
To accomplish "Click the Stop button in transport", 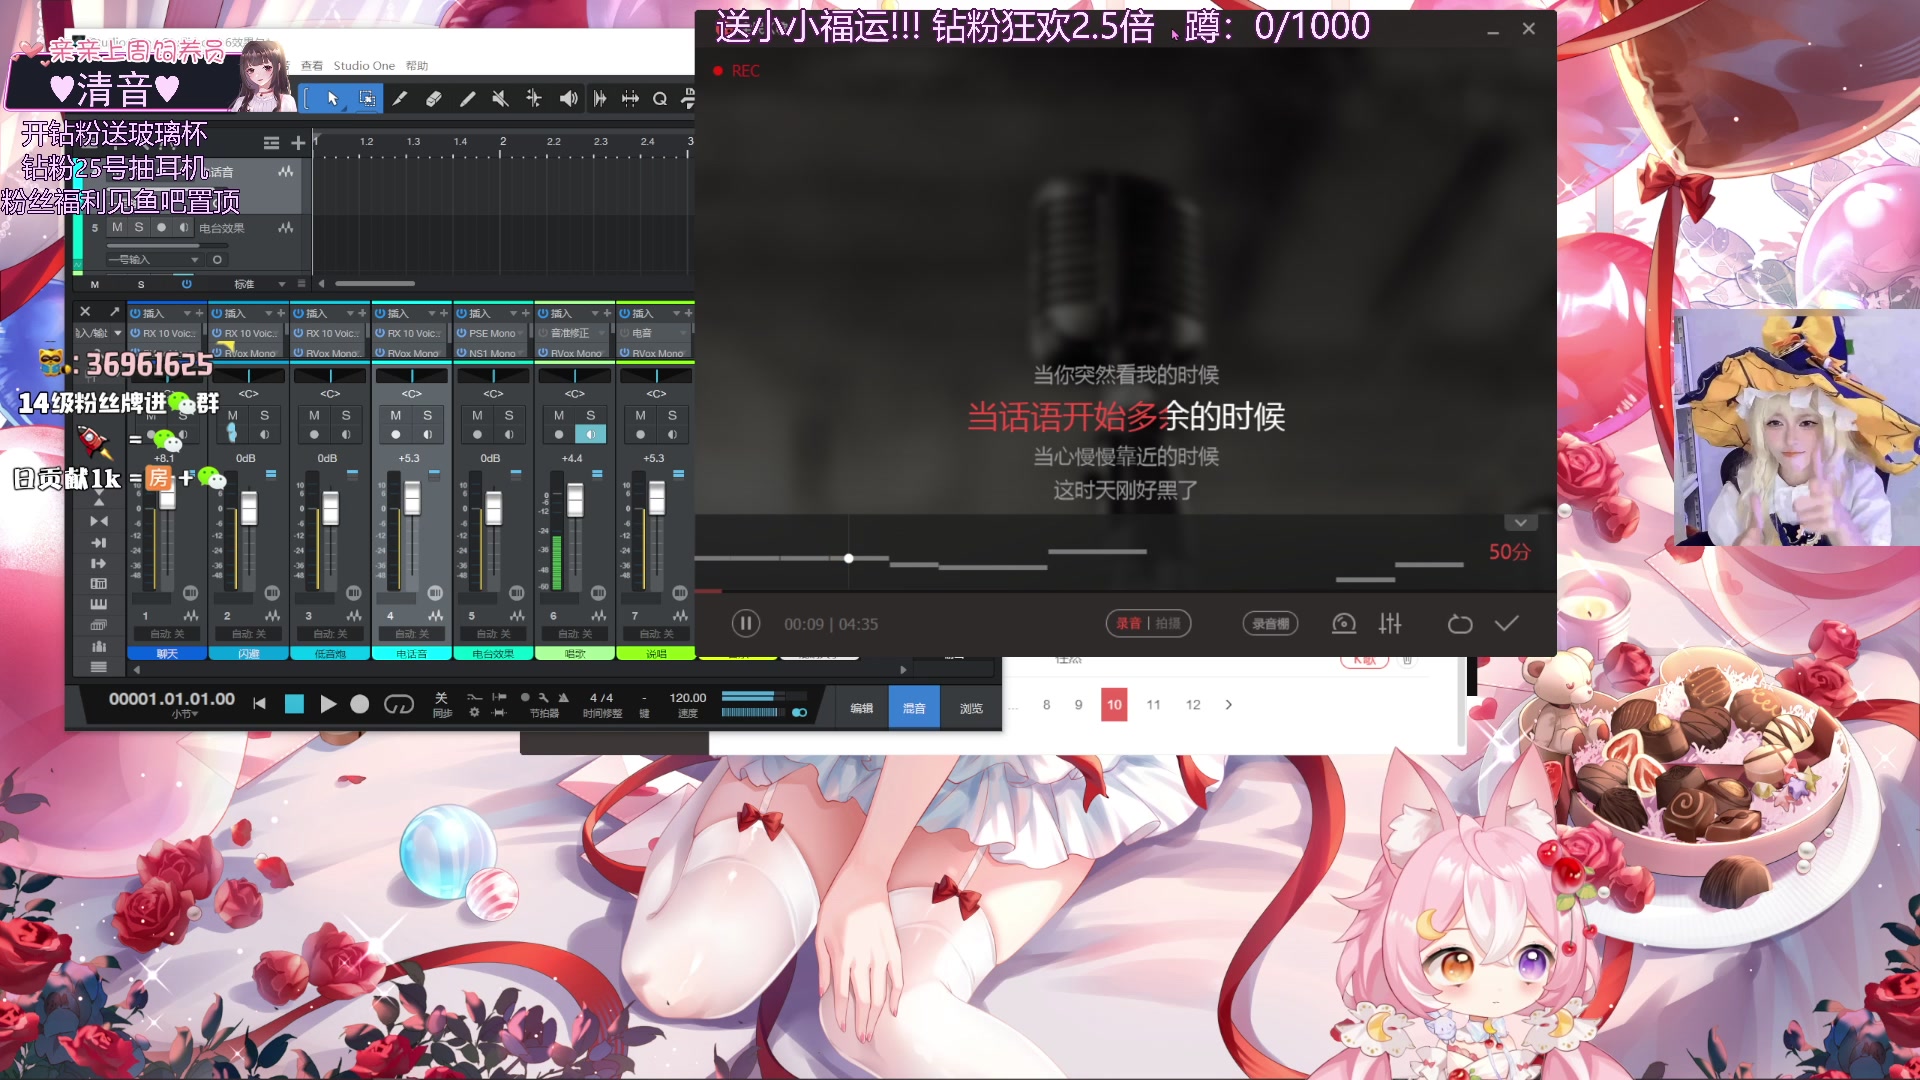I will tap(294, 704).
